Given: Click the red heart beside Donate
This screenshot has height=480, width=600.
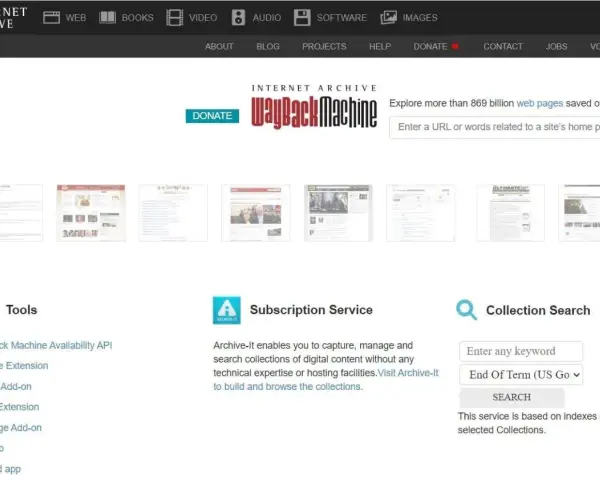Looking at the screenshot, I should 455,46.
